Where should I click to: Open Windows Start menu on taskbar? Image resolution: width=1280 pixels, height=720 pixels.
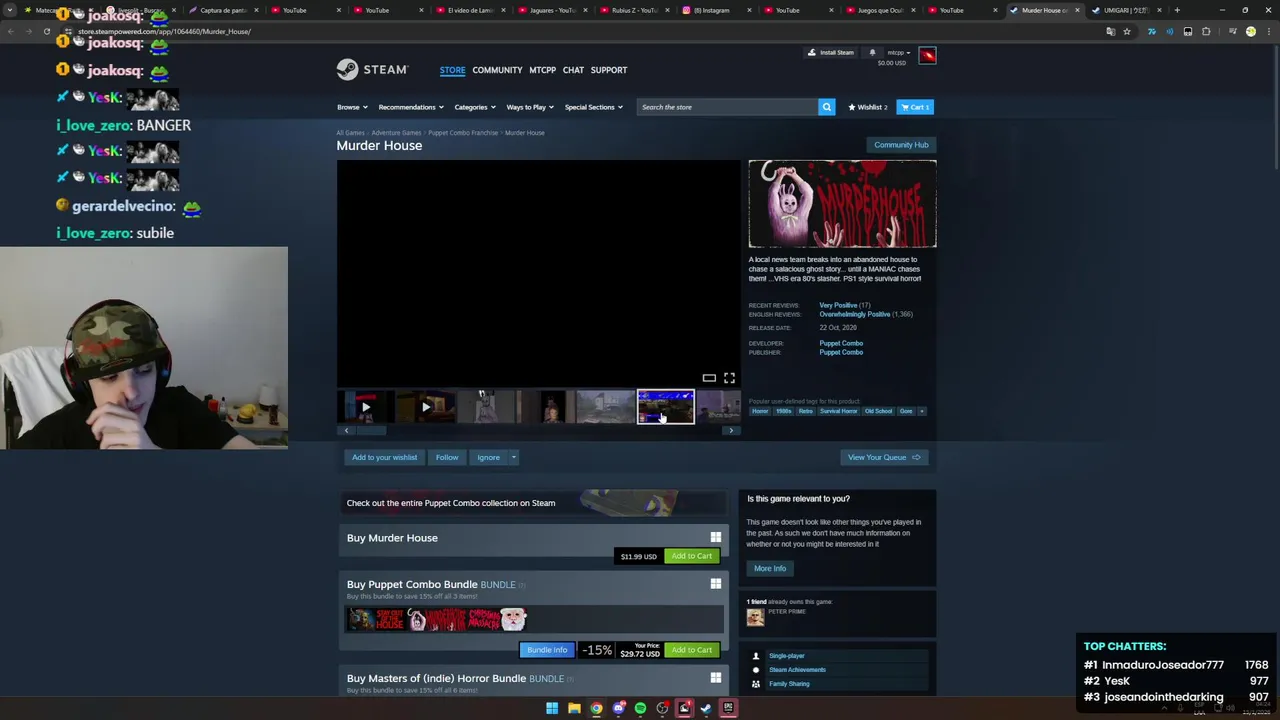pyautogui.click(x=551, y=708)
